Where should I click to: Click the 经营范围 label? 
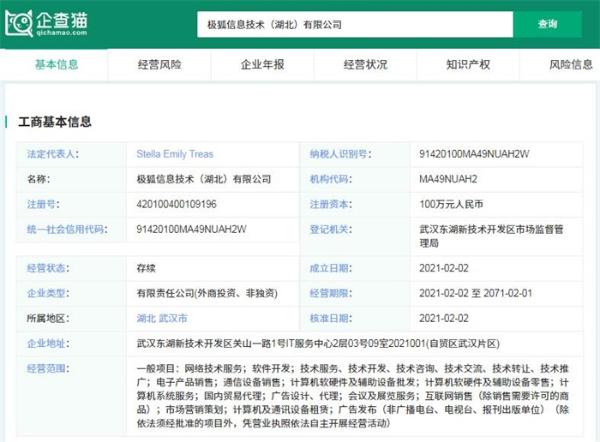[x=48, y=369]
